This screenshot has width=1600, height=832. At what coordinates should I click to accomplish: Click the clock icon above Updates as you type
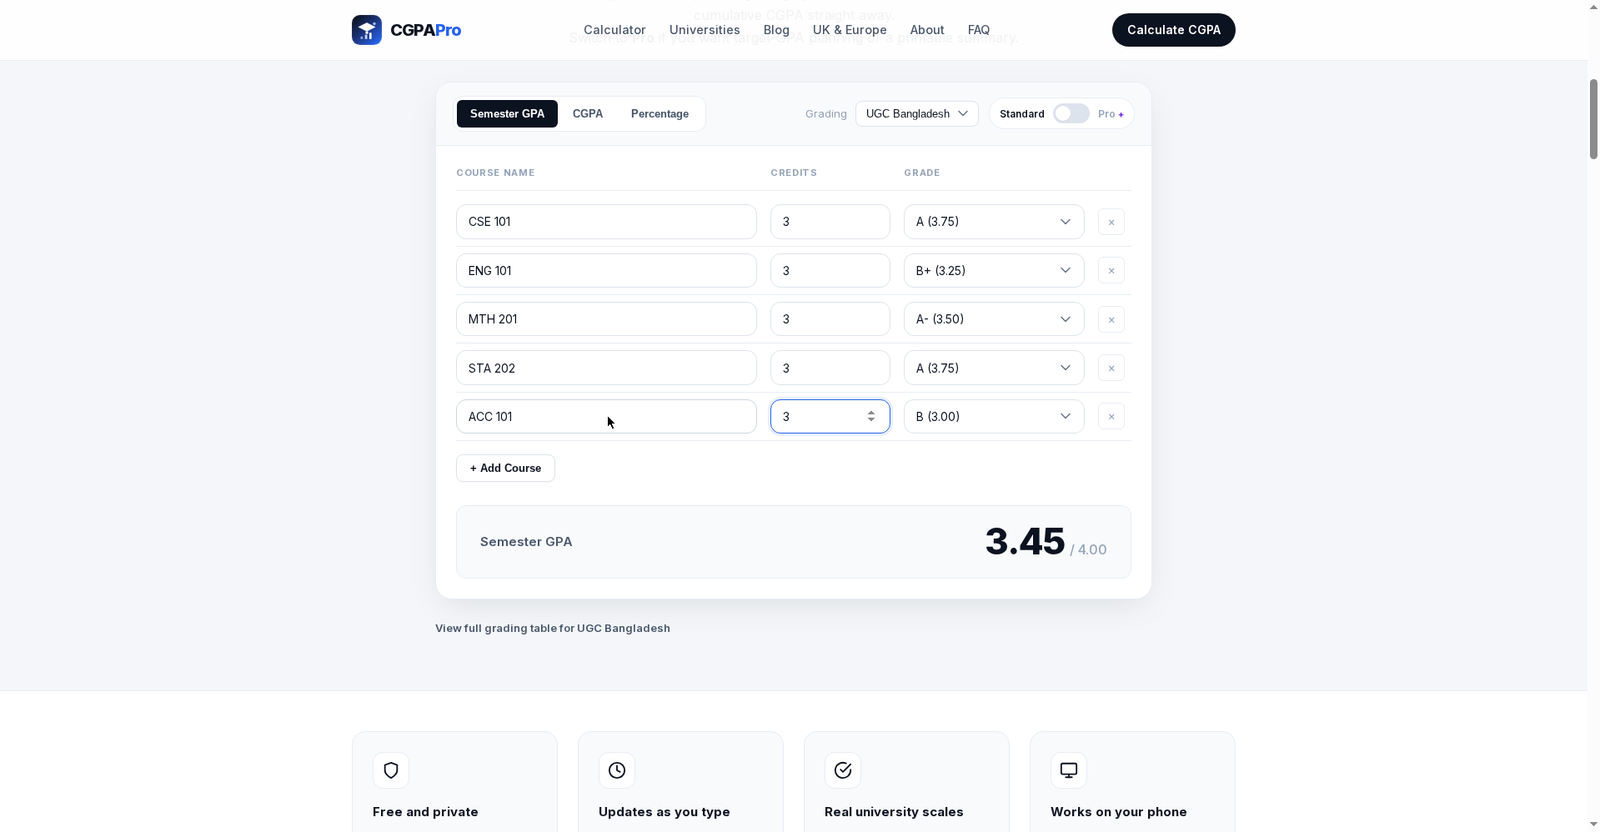pyautogui.click(x=617, y=770)
